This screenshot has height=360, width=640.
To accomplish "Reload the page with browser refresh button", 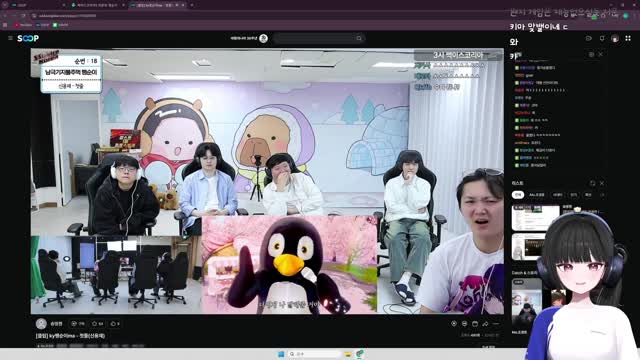I will pyautogui.click(x=23, y=16).
